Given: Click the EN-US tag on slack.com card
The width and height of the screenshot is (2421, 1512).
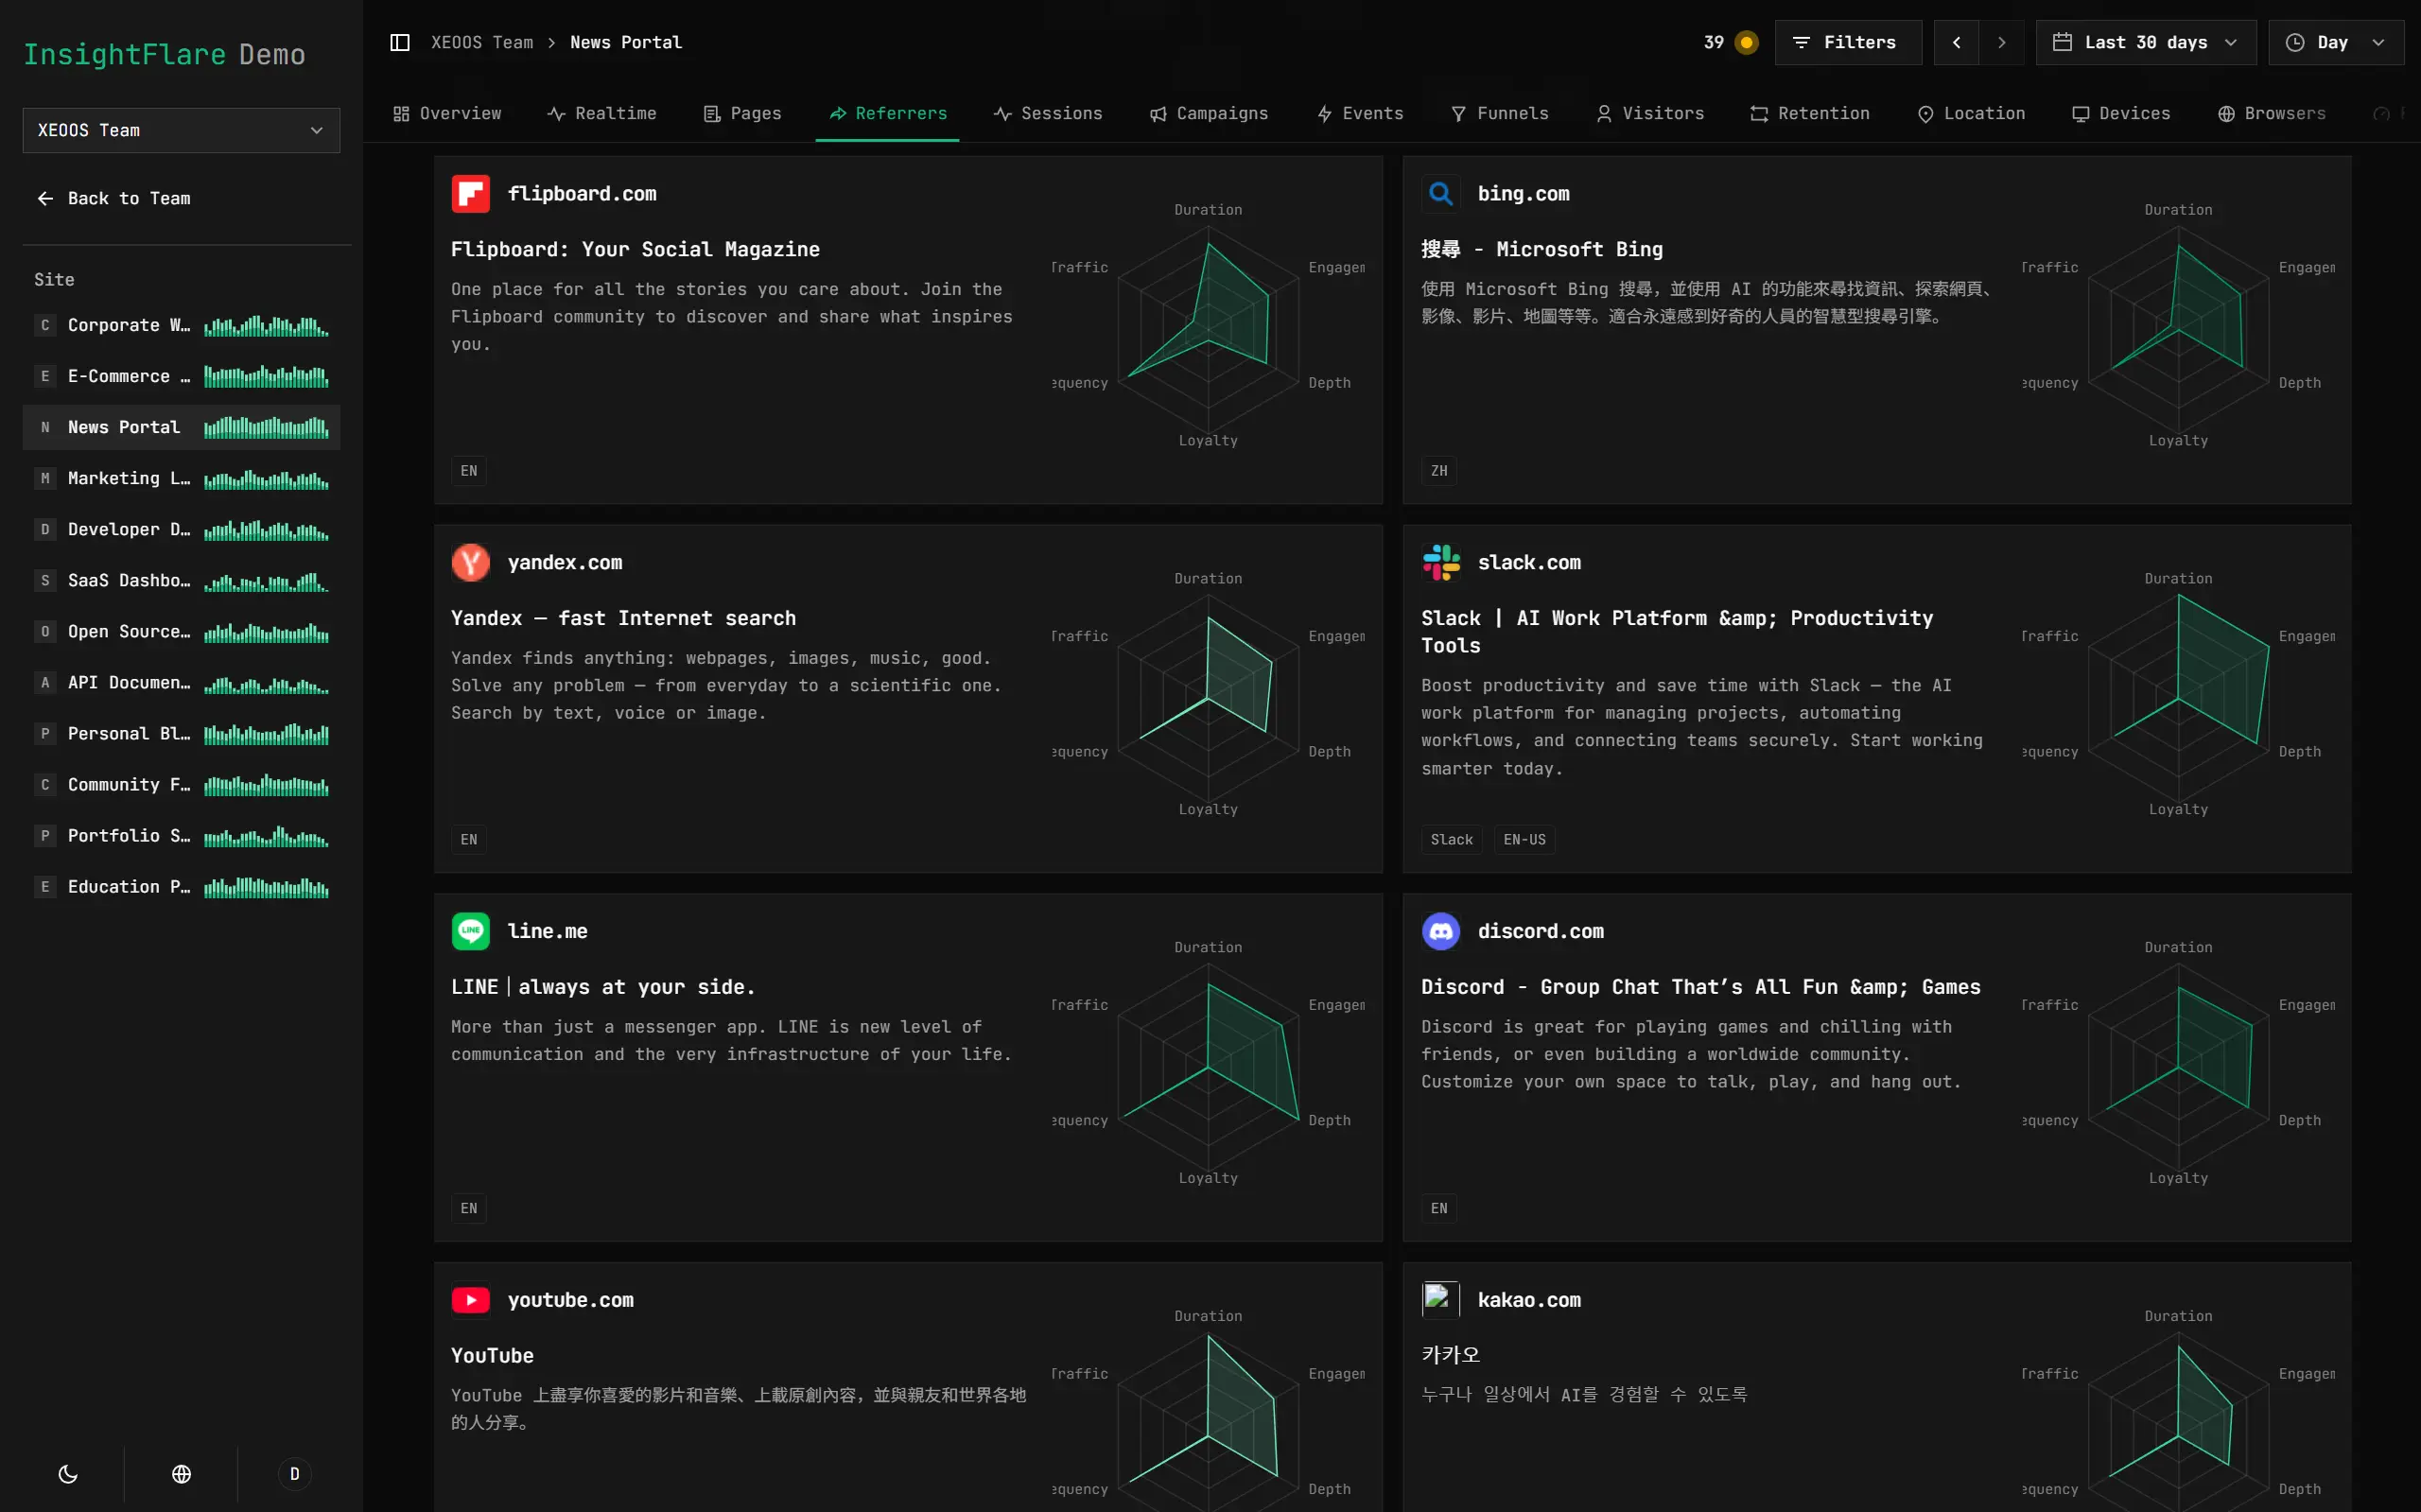Looking at the screenshot, I should tap(1524, 840).
